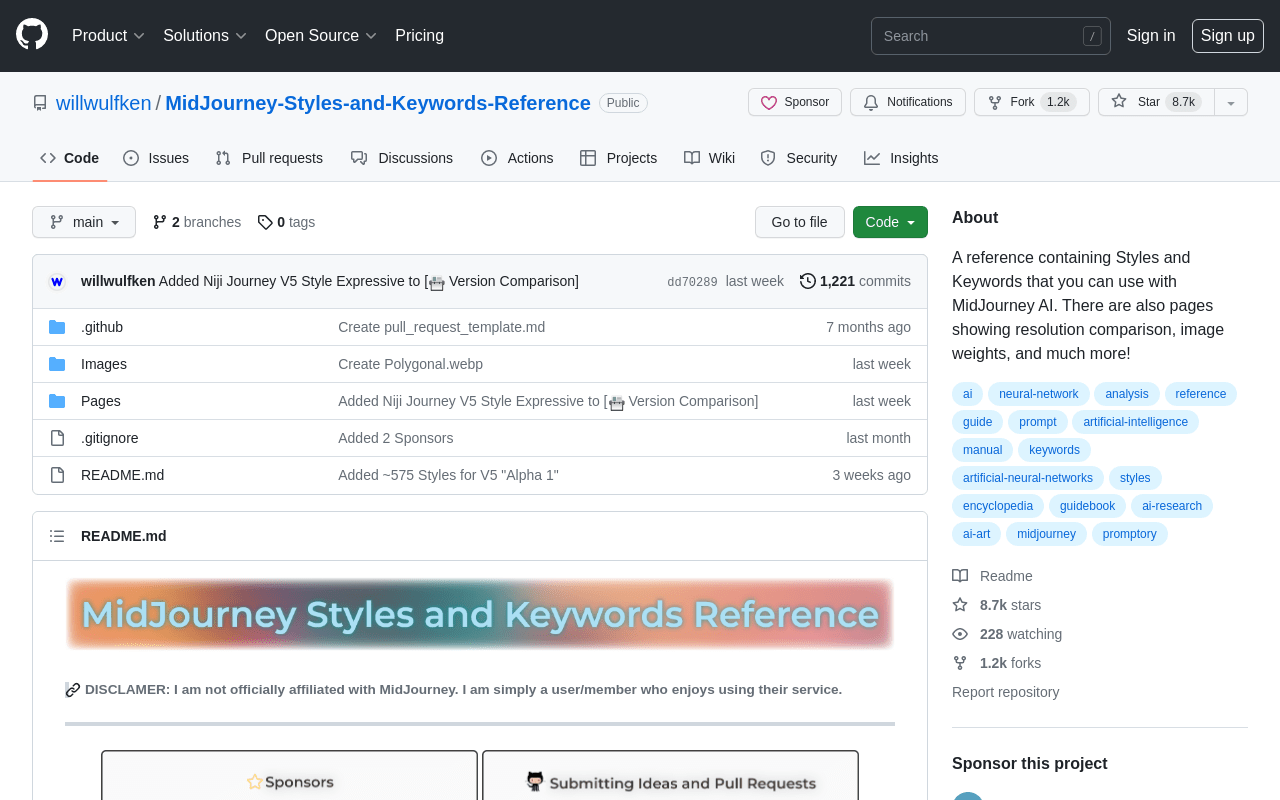Click the 228 watching text

[1021, 634]
